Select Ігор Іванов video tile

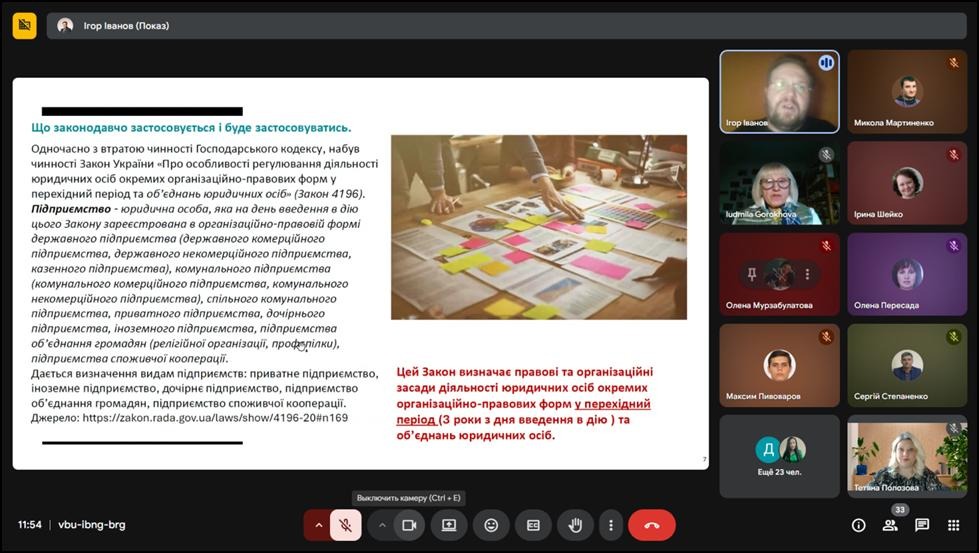[779, 92]
